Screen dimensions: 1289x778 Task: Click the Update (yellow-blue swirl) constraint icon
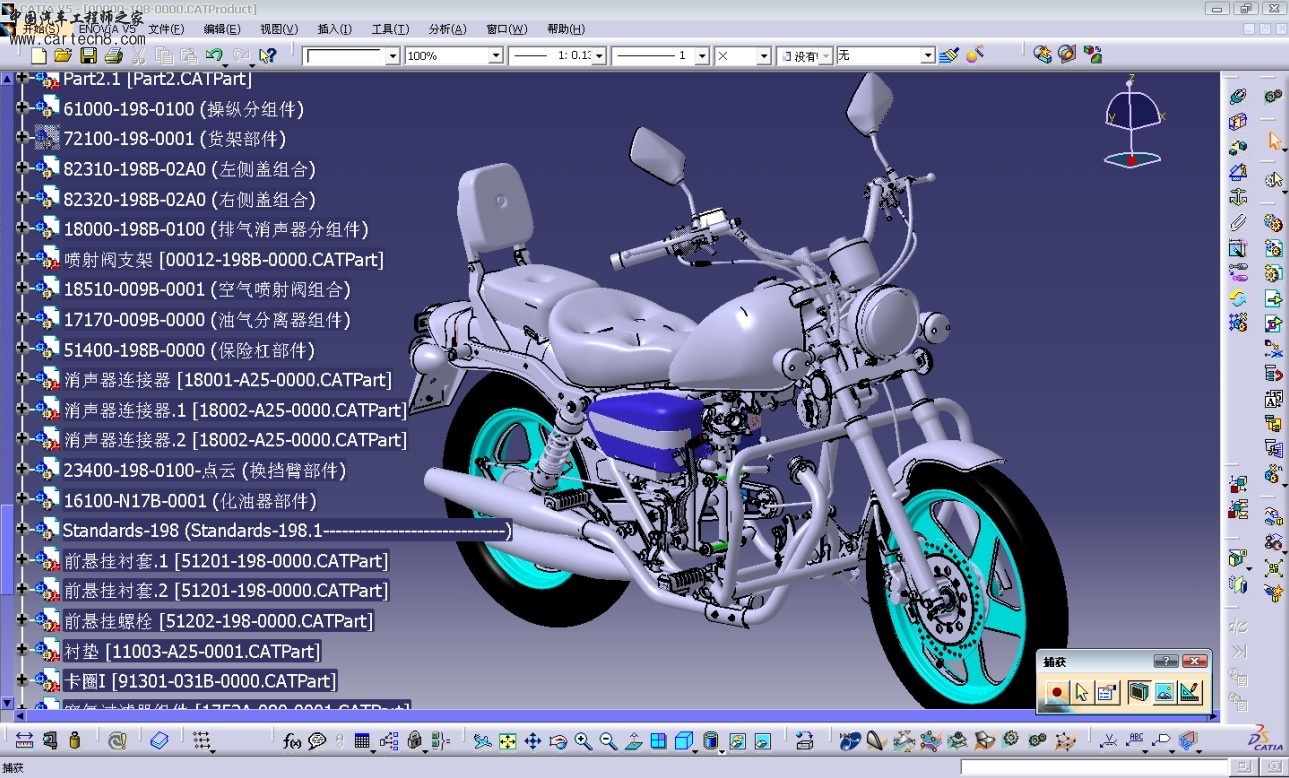pyautogui.click(x=1238, y=297)
